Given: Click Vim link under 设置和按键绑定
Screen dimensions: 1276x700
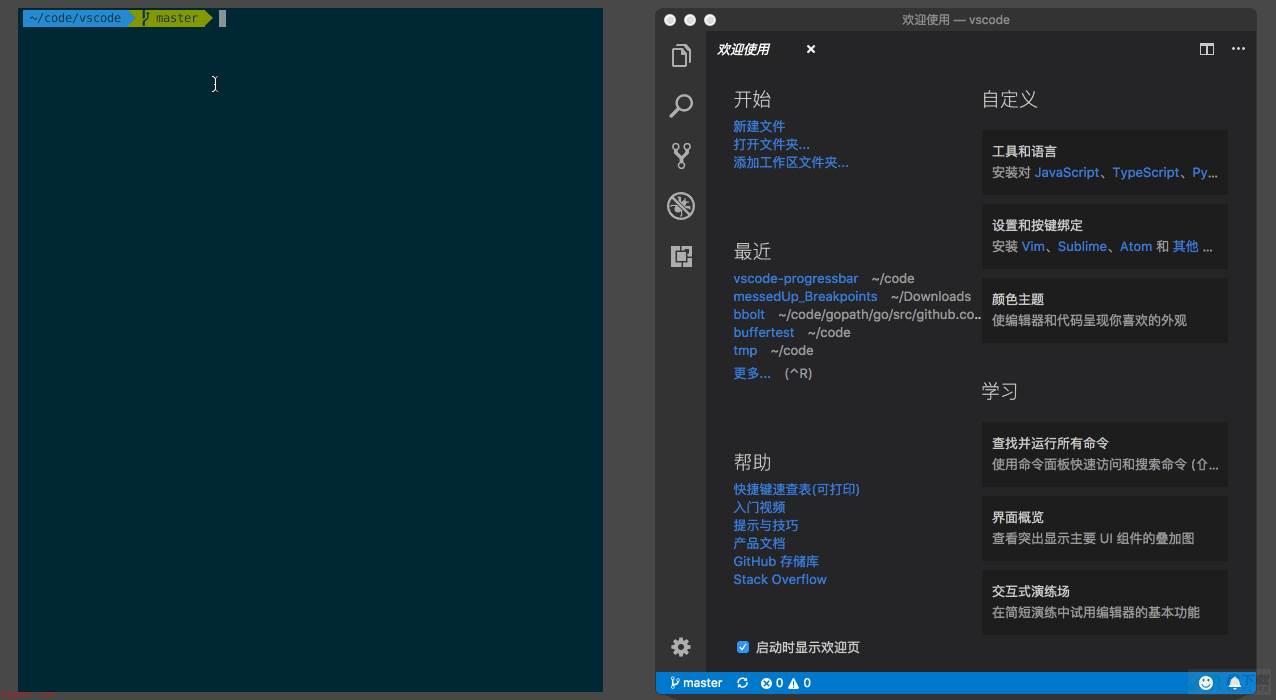Looking at the screenshot, I should (1033, 246).
